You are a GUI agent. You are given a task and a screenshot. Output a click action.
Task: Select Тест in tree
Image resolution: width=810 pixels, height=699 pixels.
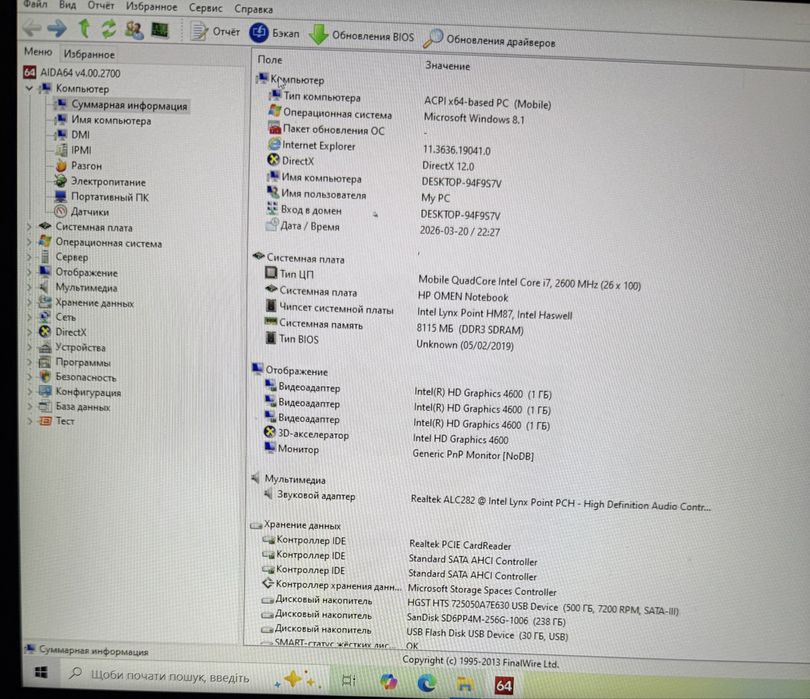pyautogui.click(x=65, y=421)
